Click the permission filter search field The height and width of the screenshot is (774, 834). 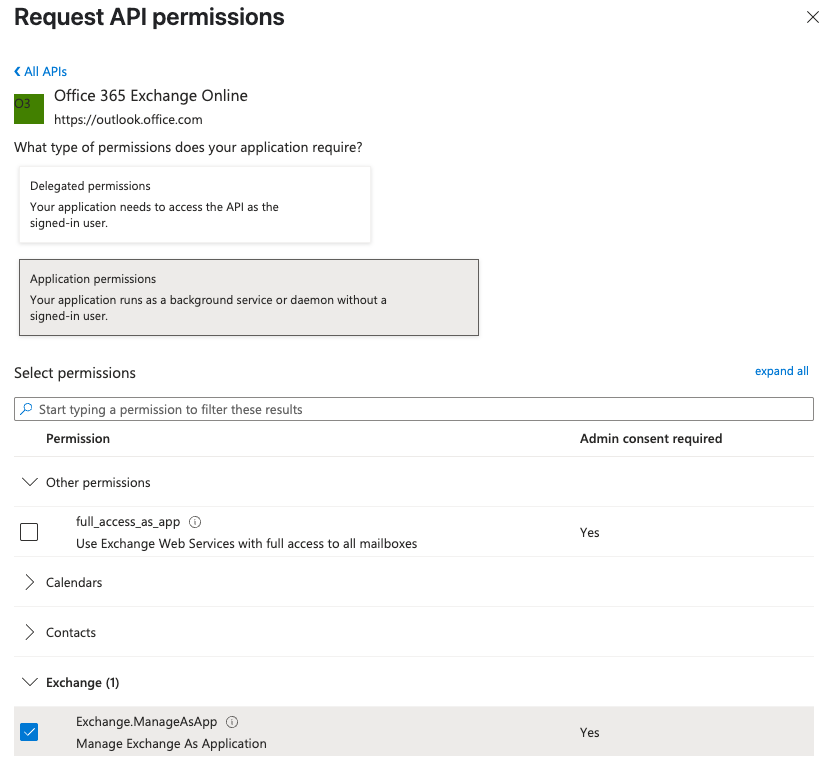pos(300,408)
